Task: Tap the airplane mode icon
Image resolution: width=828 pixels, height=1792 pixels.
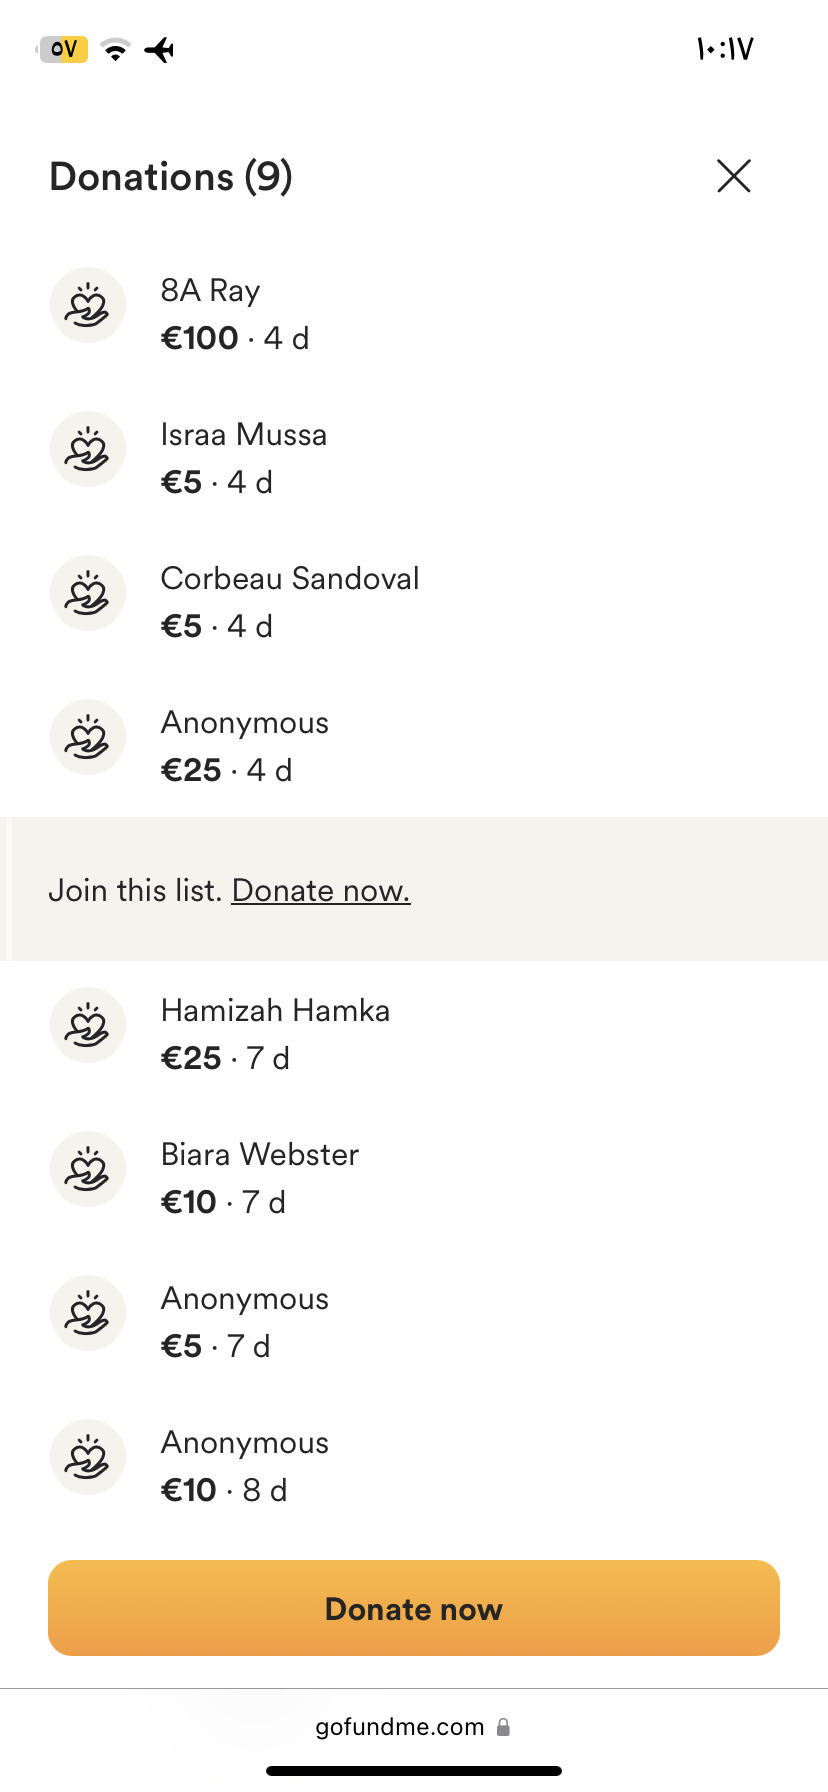Action: [x=160, y=49]
